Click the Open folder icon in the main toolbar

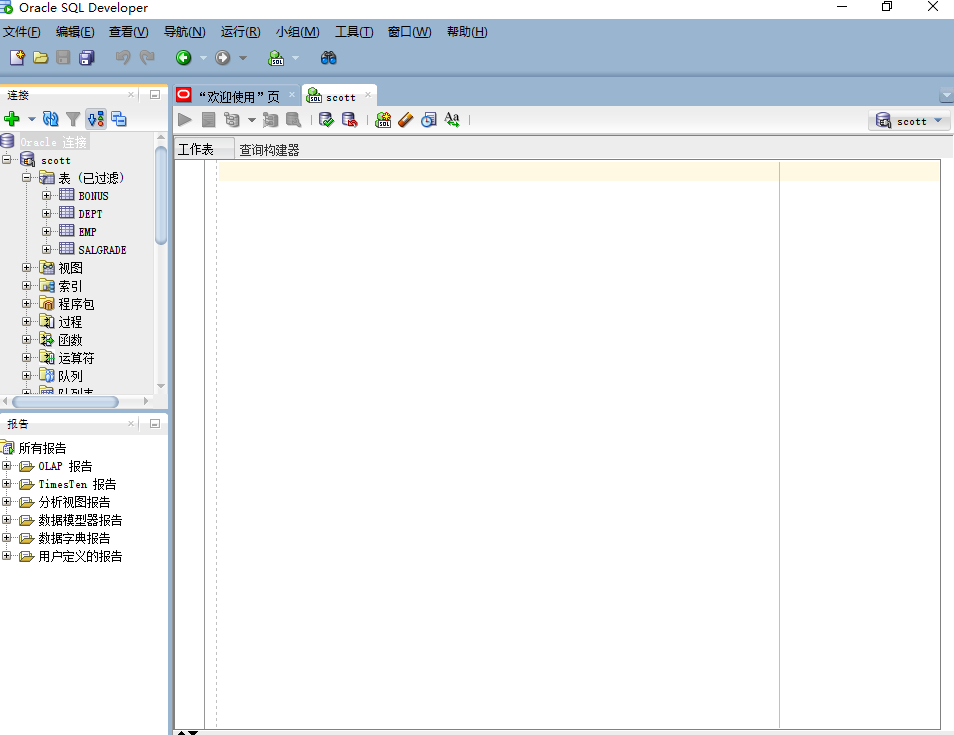coord(41,58)
